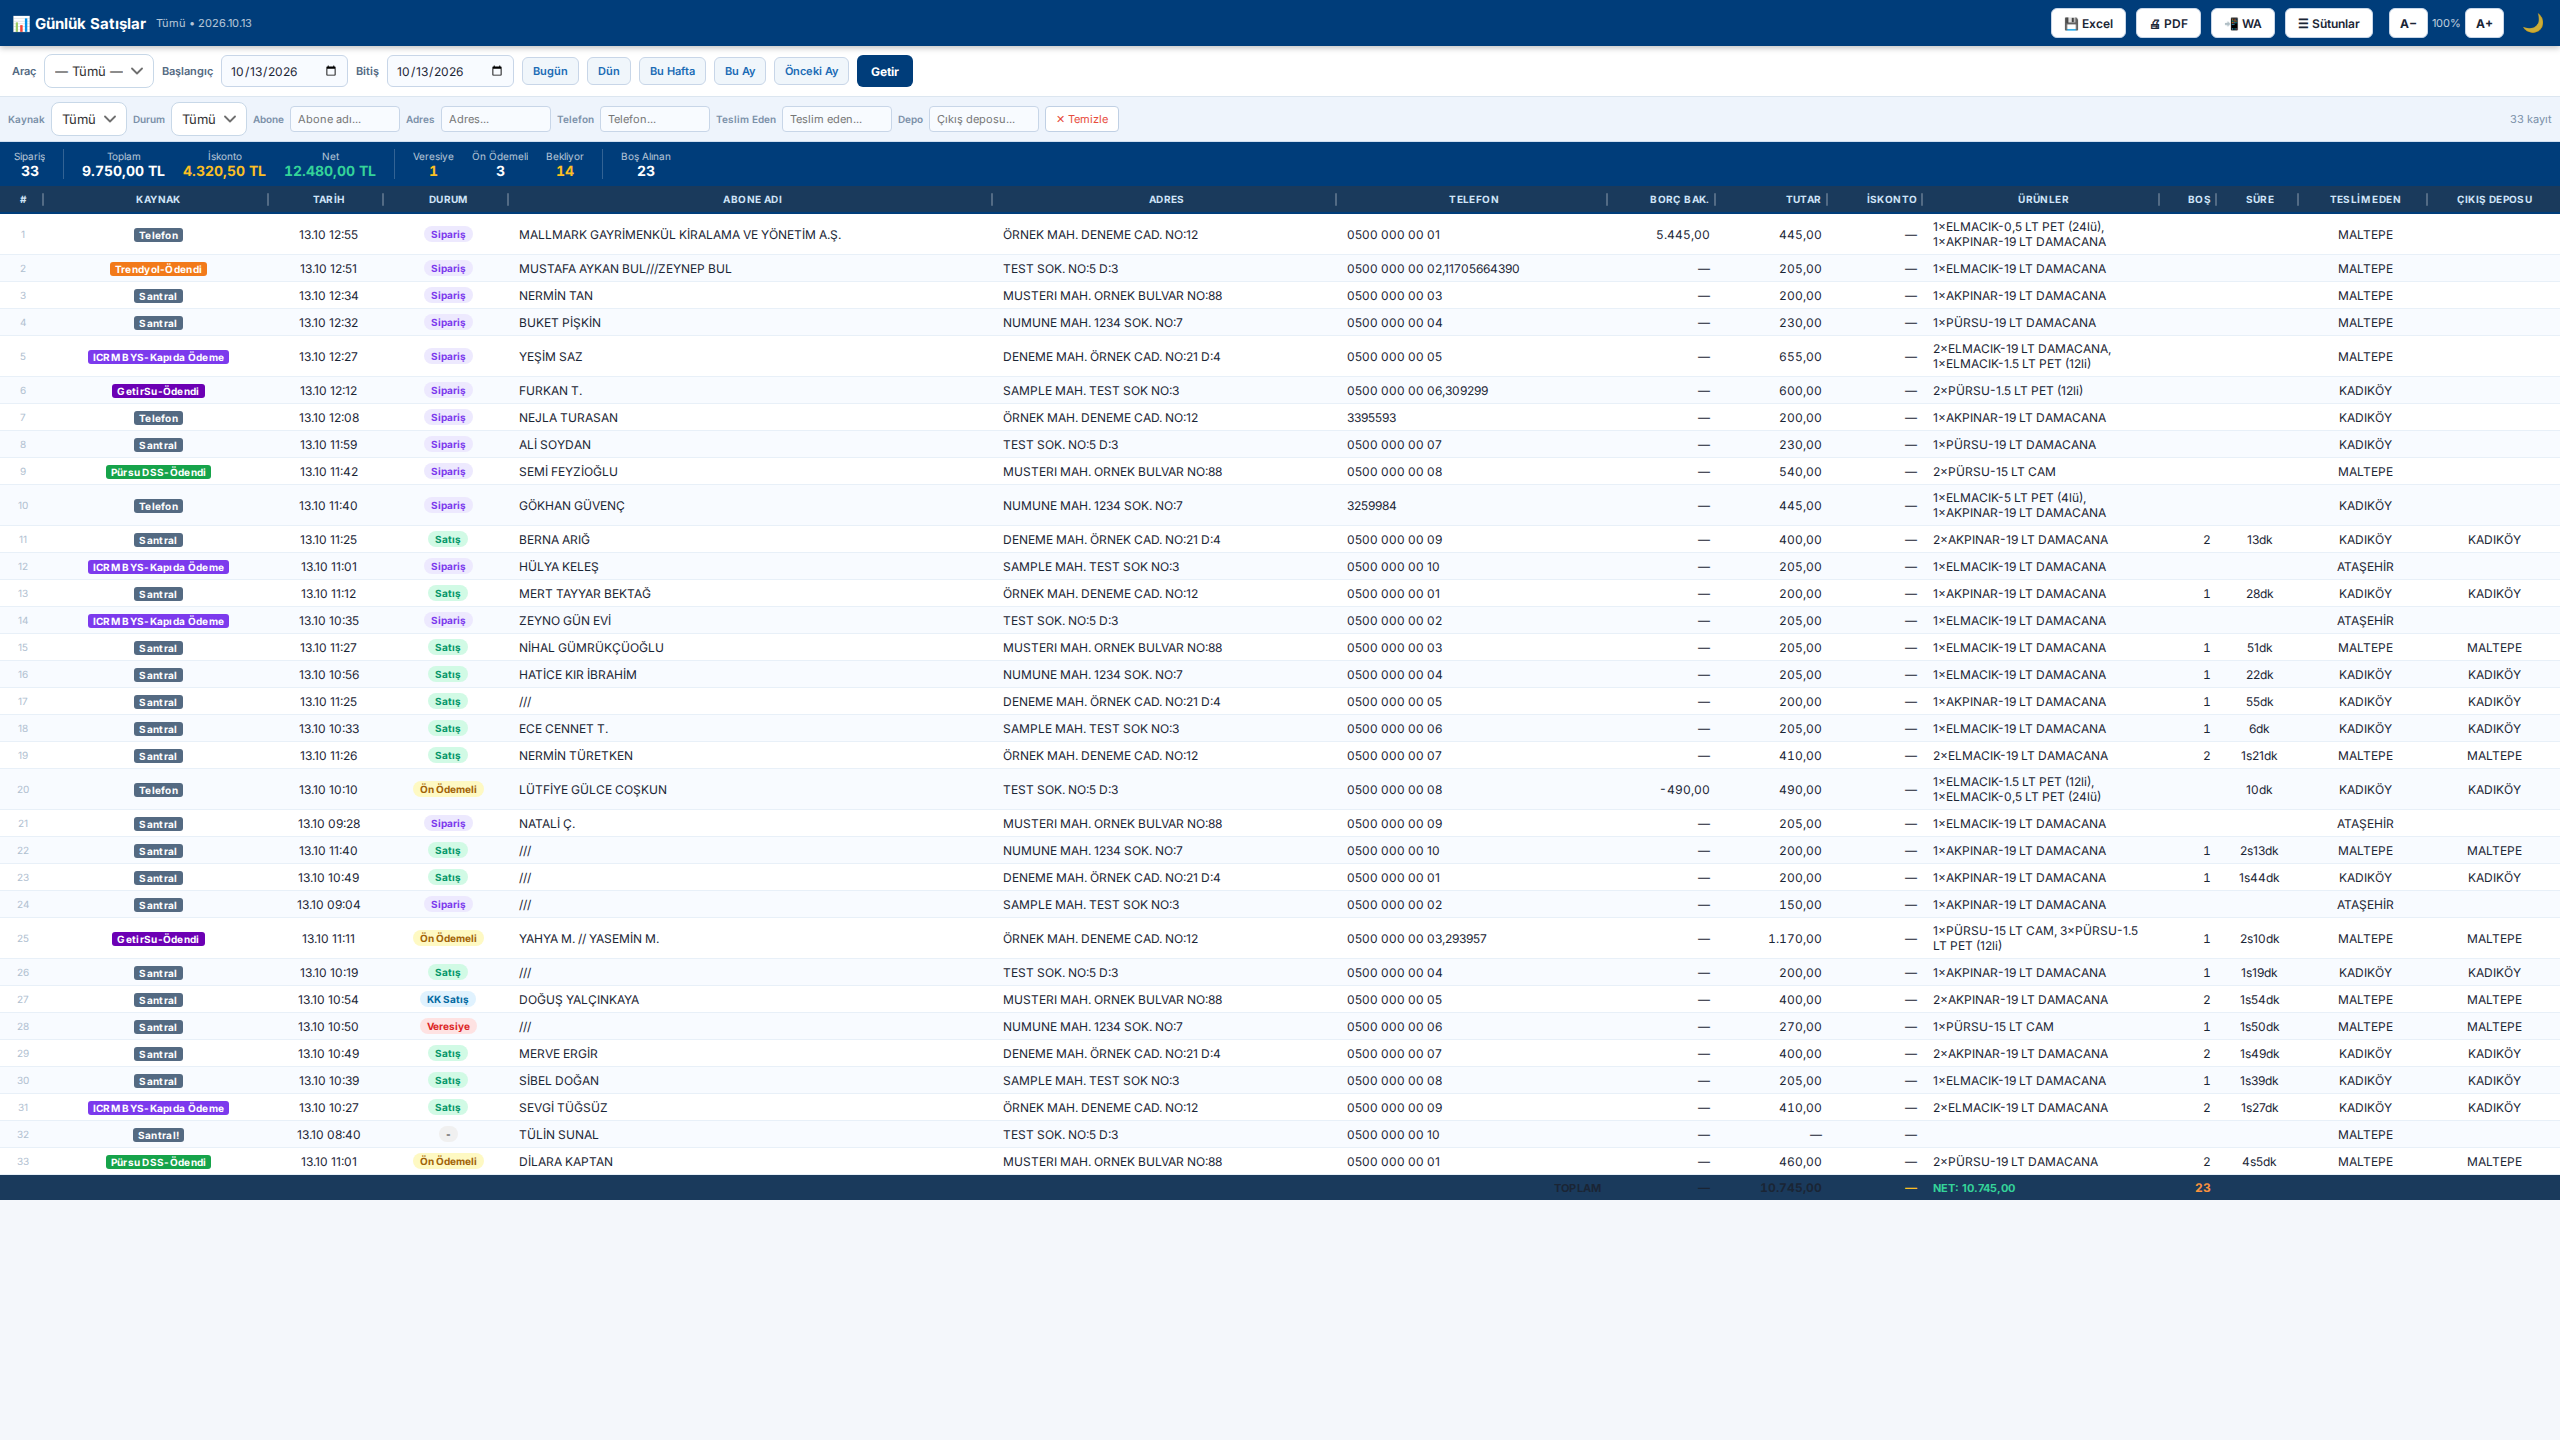Open calendar picker on Bitiş date
This screenshot has width=2560, height=1440.
click(497, 71)
